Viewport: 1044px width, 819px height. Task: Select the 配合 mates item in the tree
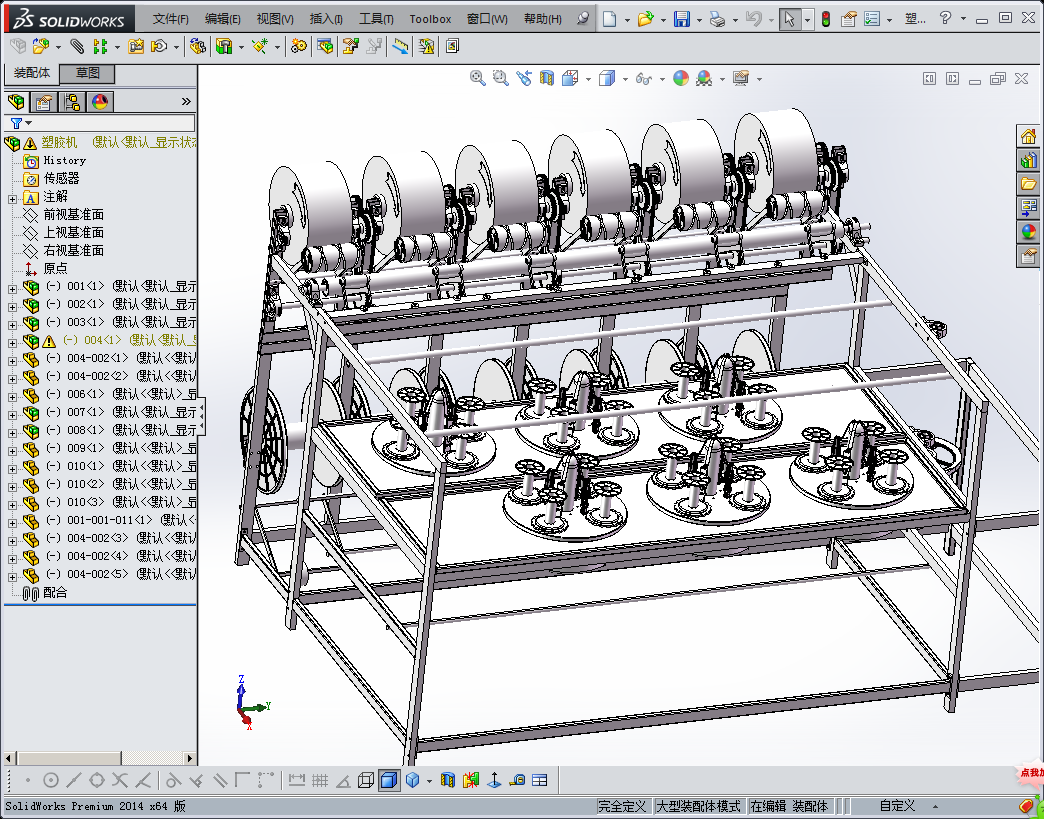point(54,593)
